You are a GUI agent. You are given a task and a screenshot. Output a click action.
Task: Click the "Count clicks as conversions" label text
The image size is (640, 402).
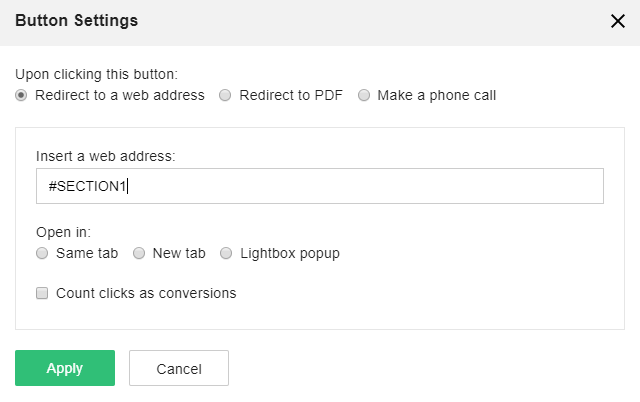click(x=146, y=294)
